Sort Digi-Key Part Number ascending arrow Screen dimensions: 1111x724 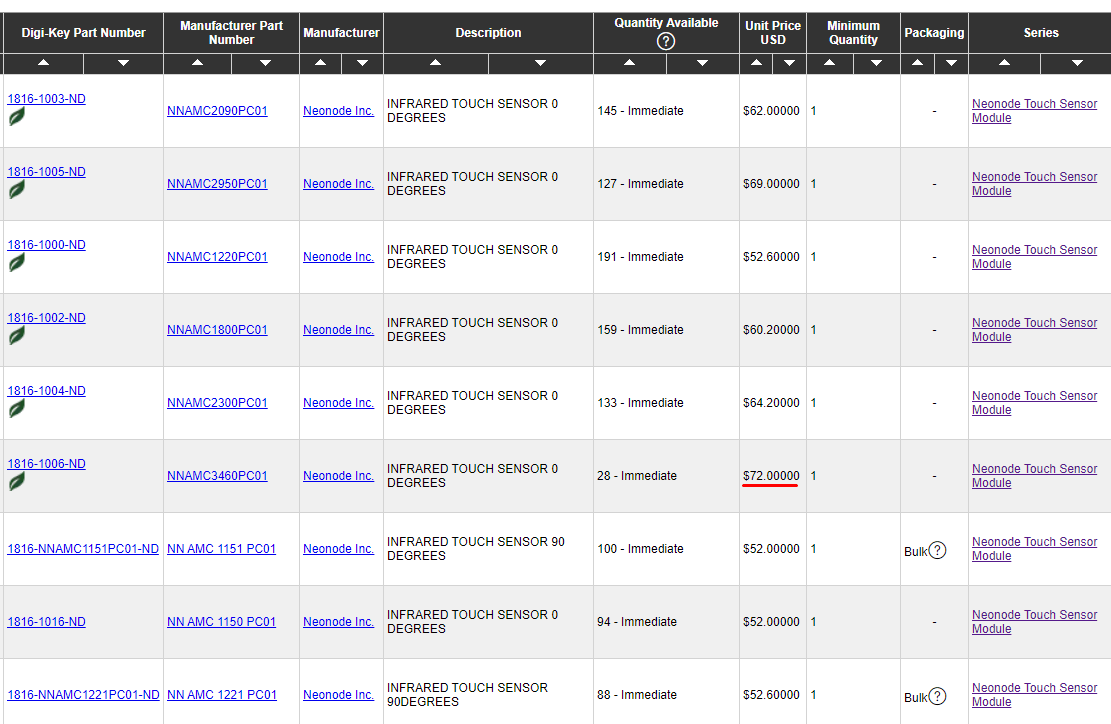point(43,64)
